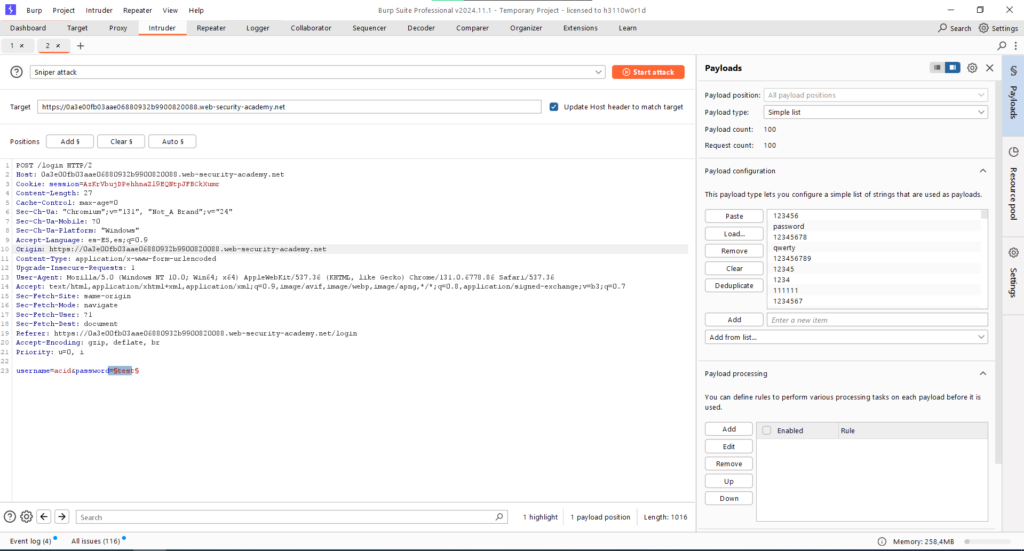Click Down in payload processing

point(729,498)
